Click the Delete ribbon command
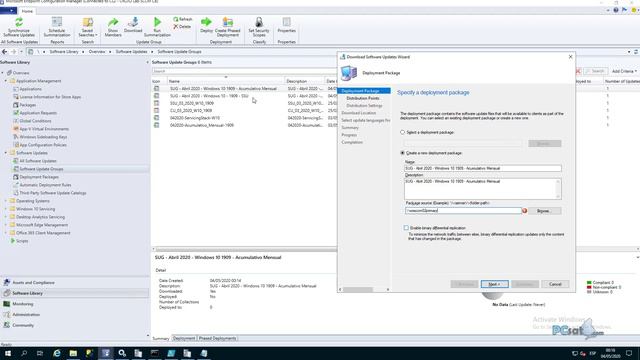Screen dimensions: 640x360 (182, 27)
